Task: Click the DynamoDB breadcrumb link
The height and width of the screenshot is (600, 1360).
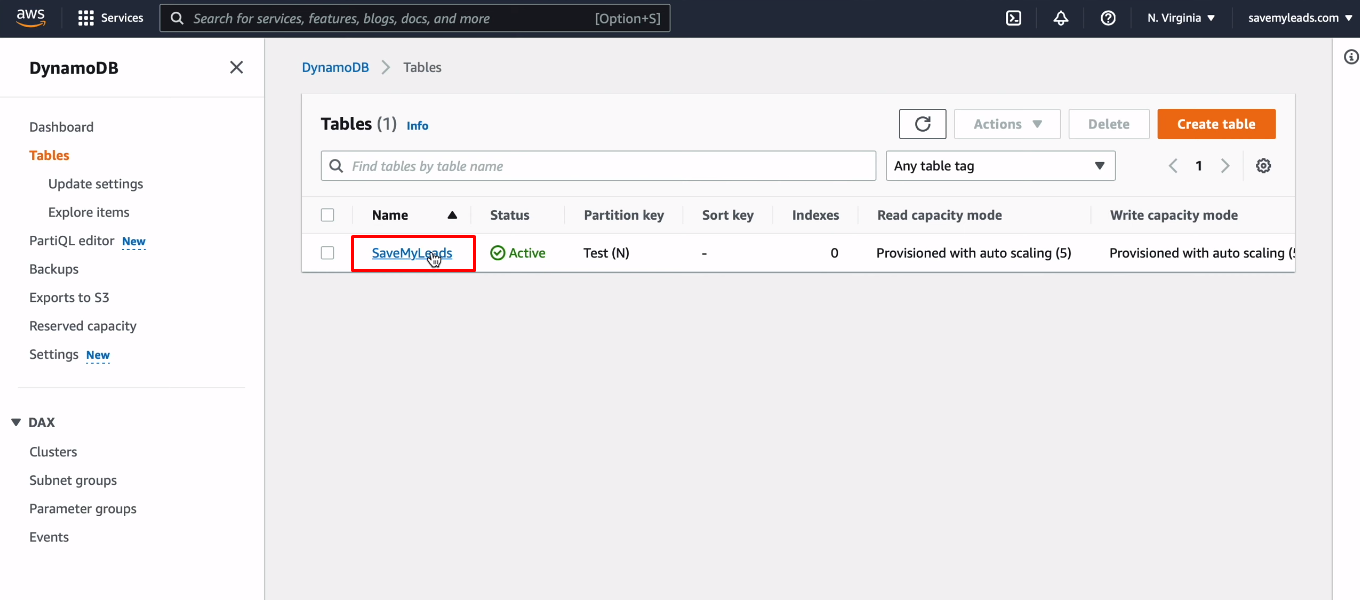Action: click(x=335, y=67)
